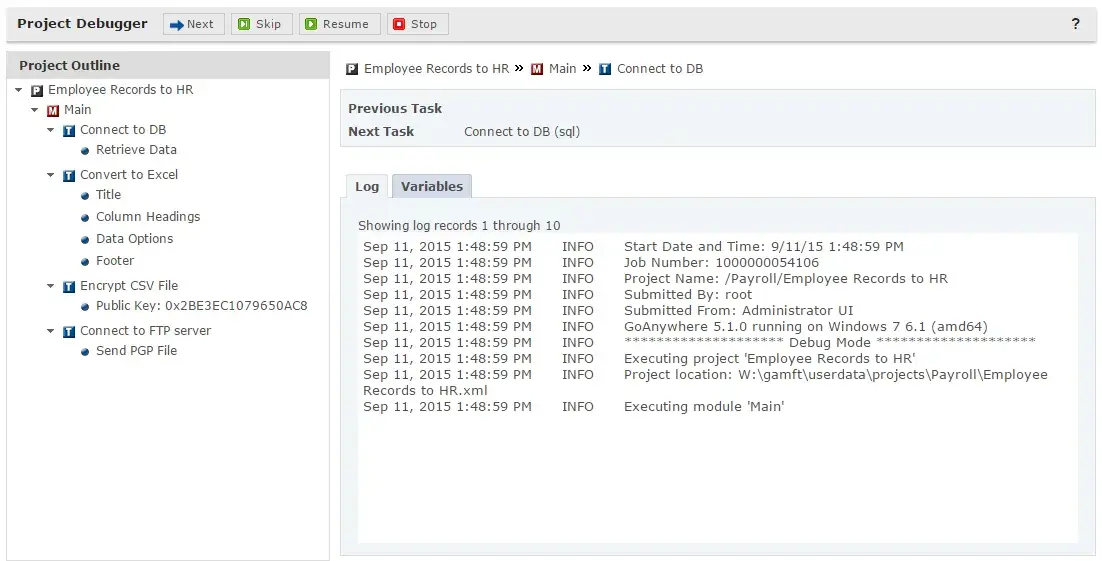Collapse the Connect to DB tree node
Image resolution: width=1102 pixels, height=561 pixels.
[x=51, y=130]
